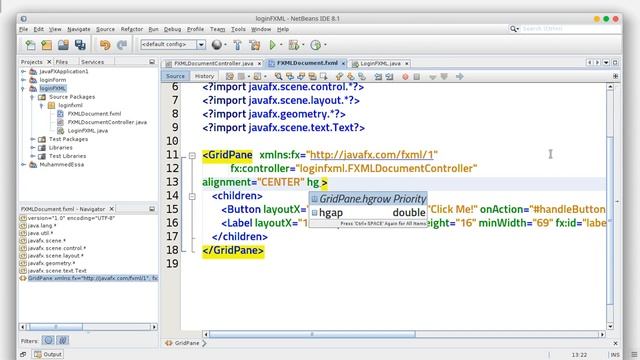Select the GridPane node in Navigator
Image resolution: width=640 pixels, height=360 pixels.
[89, 278]
